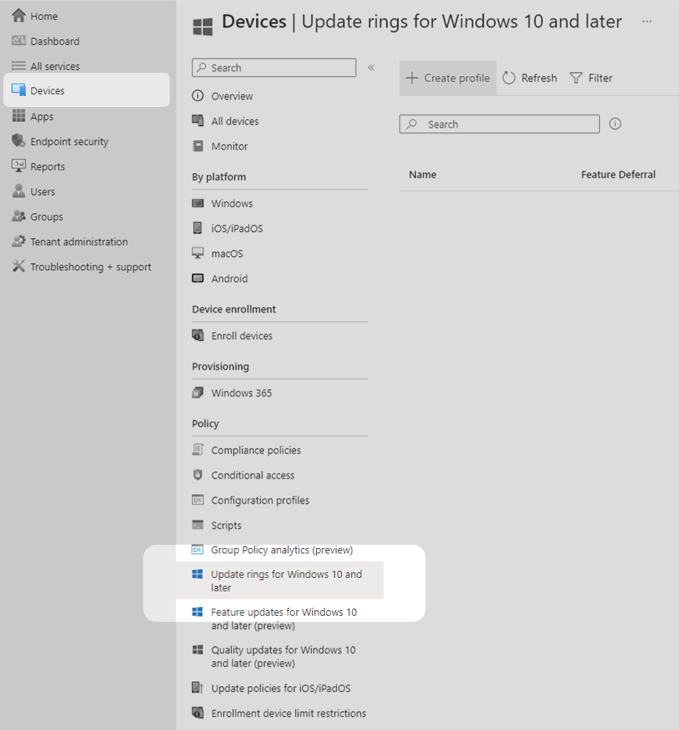Click the Tenant administration gear icon

click(x=19, y=241)
